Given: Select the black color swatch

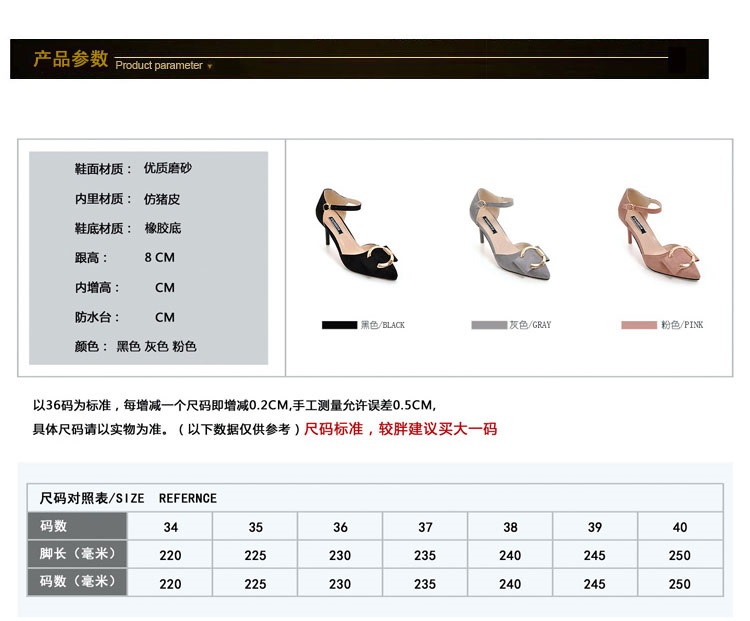Looking at the screenshot, I should [339, 325].
